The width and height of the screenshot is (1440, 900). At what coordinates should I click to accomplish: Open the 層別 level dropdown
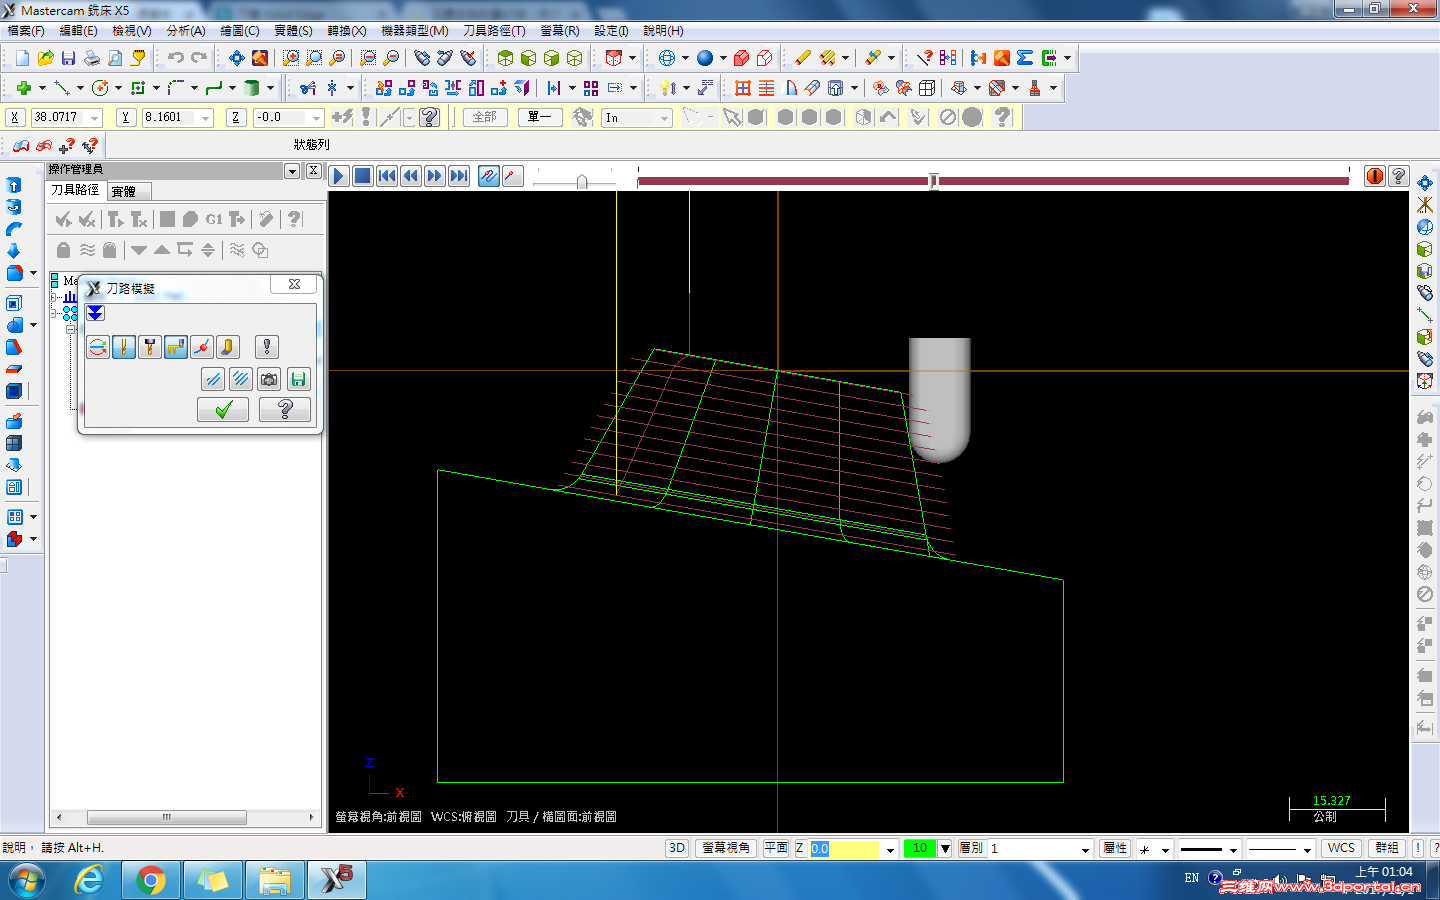click(x=1085, y=849)
